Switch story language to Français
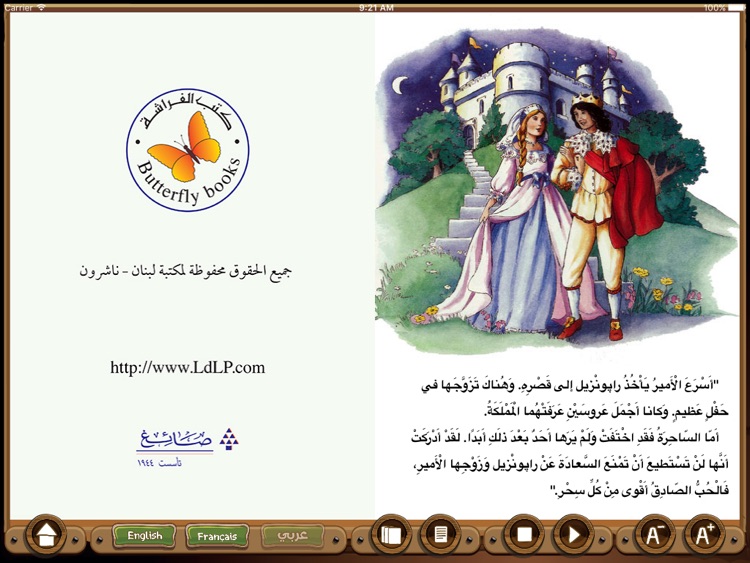 [217, 536]
